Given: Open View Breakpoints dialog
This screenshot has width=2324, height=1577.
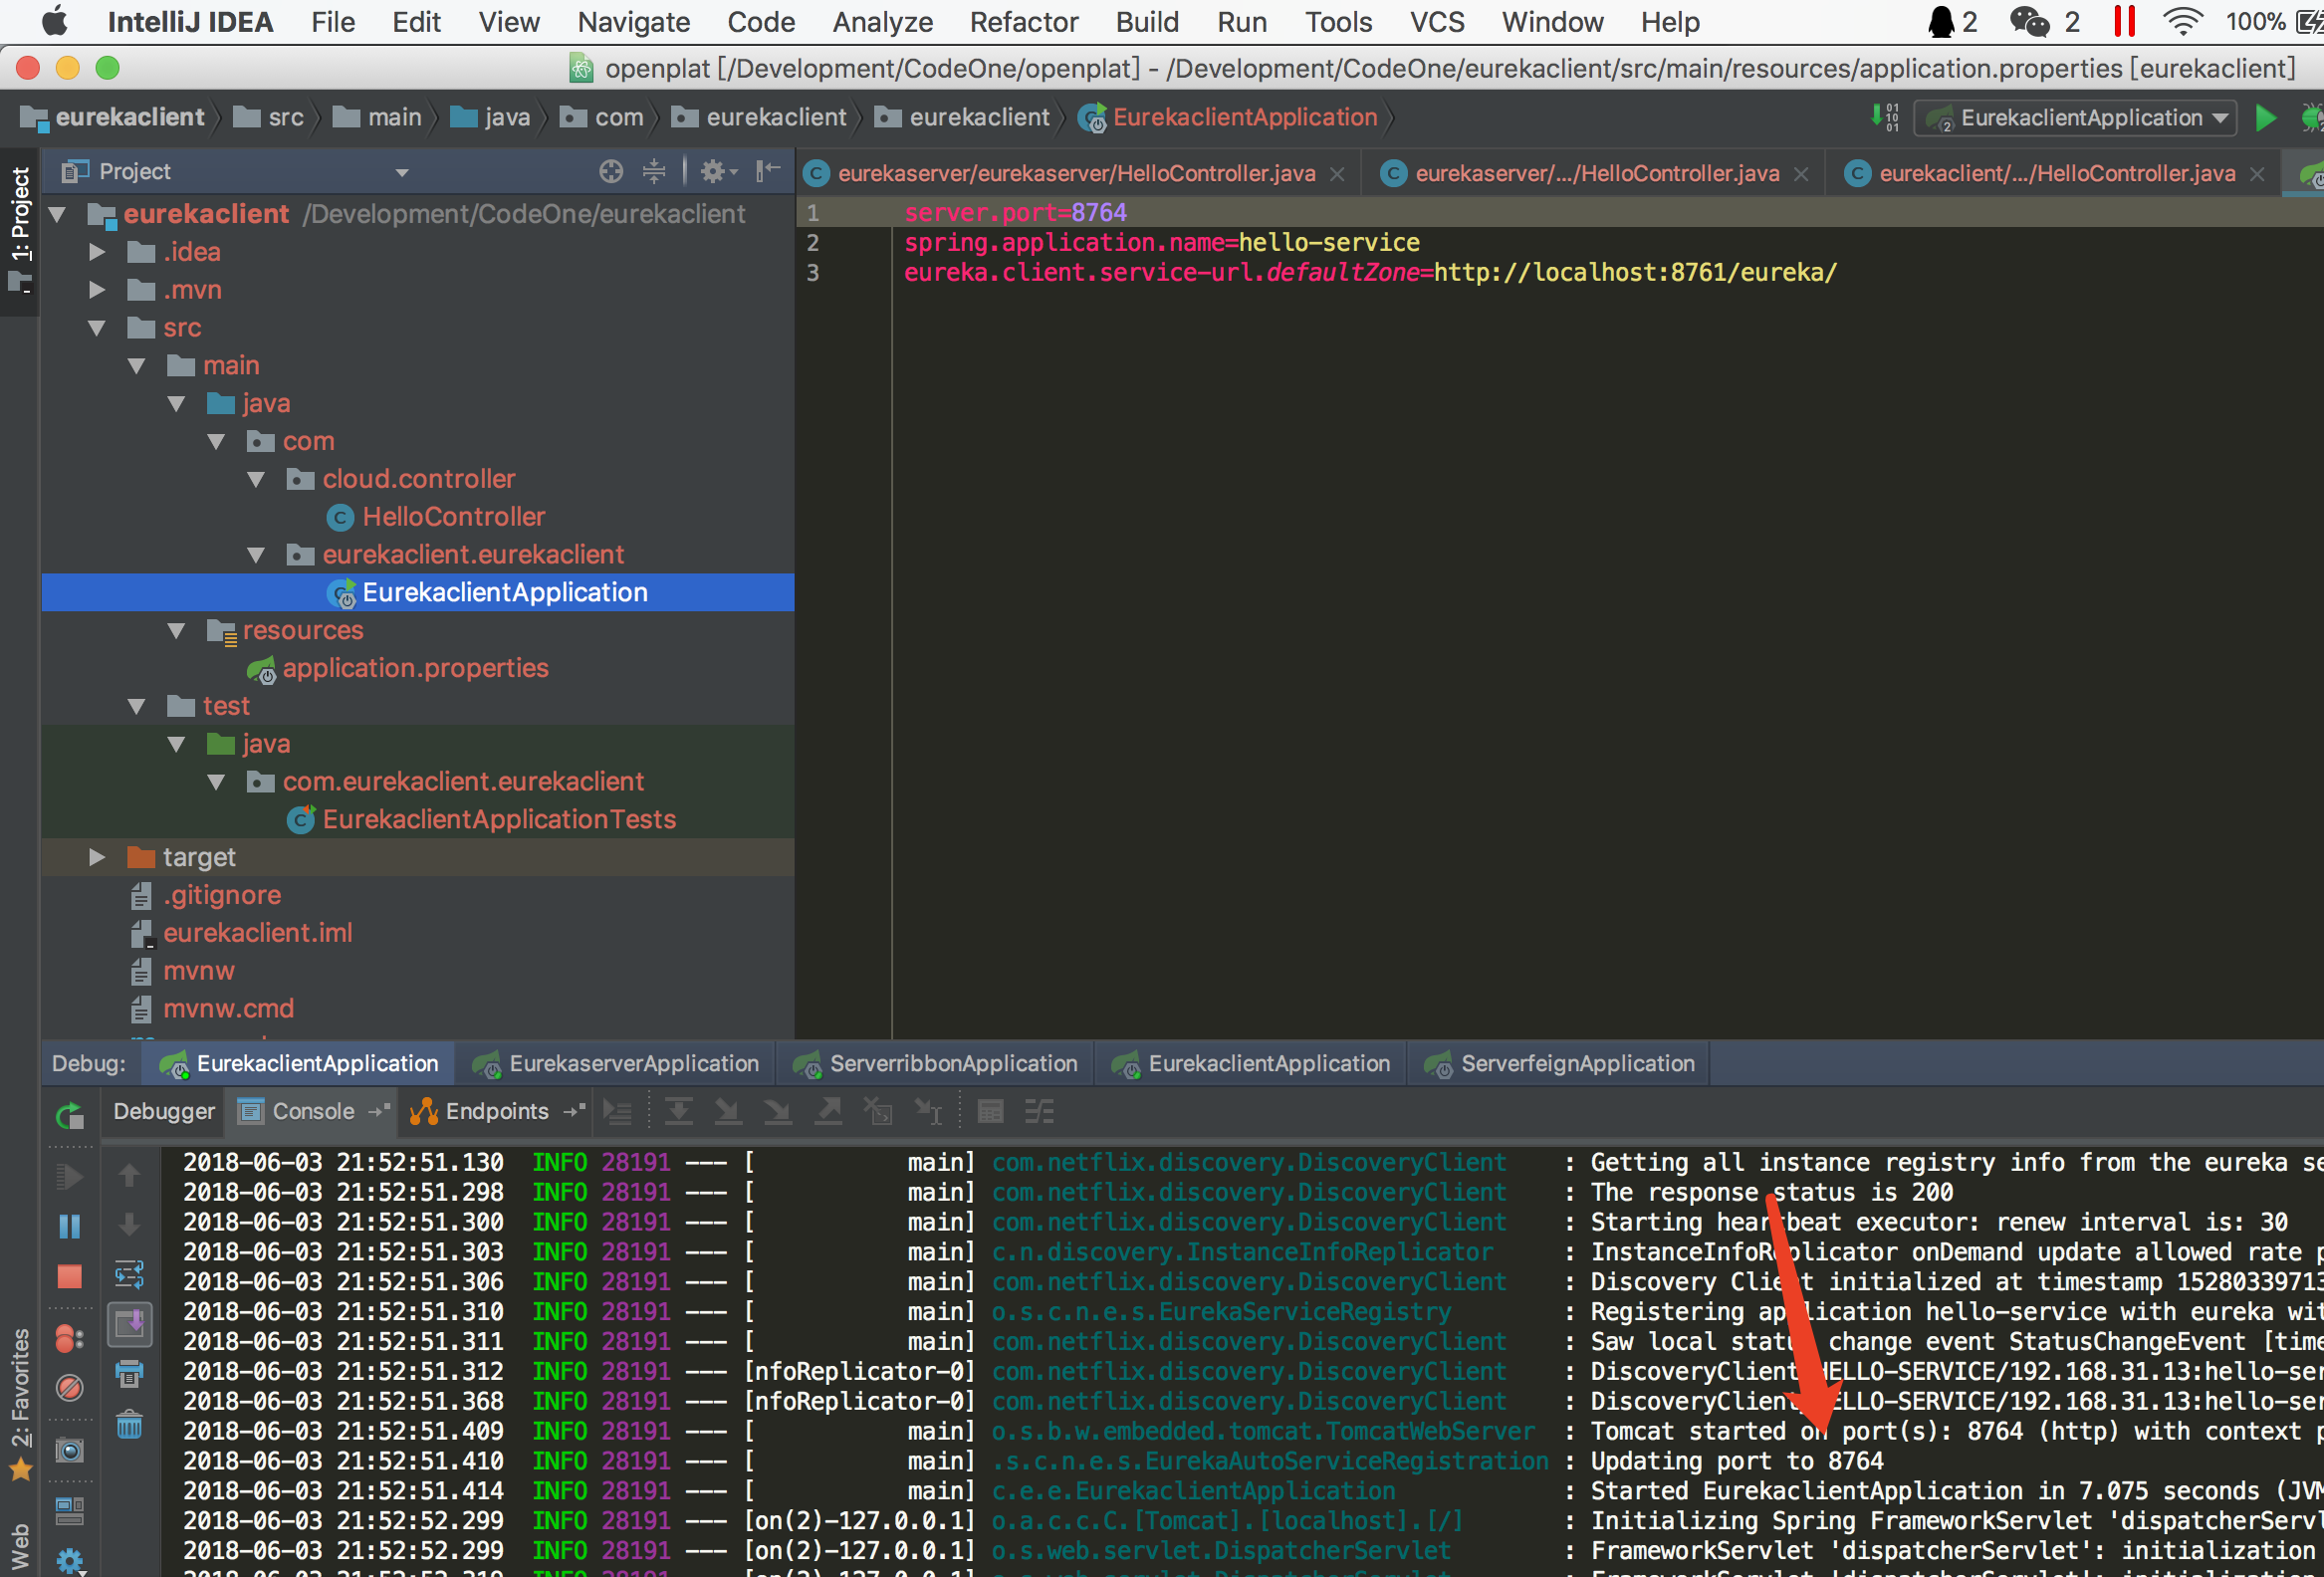Looking at the screenshot, I should [69, 1337].
